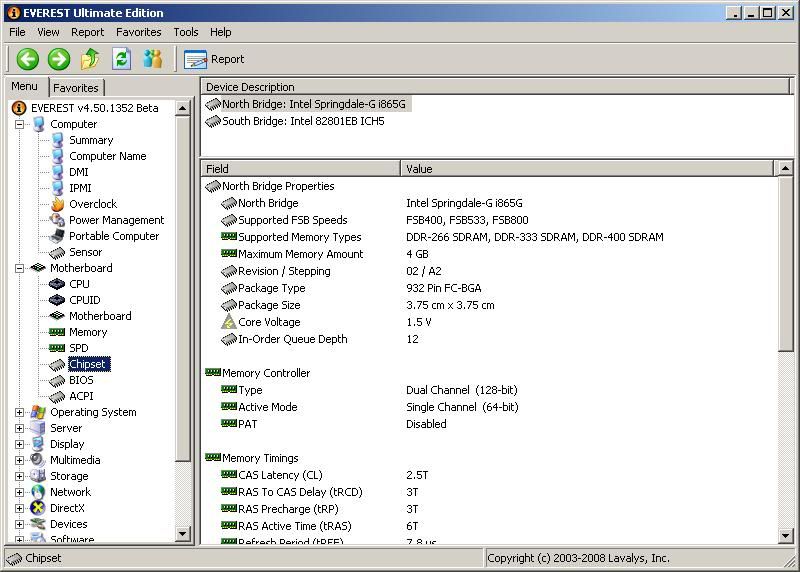Click the CPUID chip icon
Screen dimensions: 800x572
pos(57,300)
